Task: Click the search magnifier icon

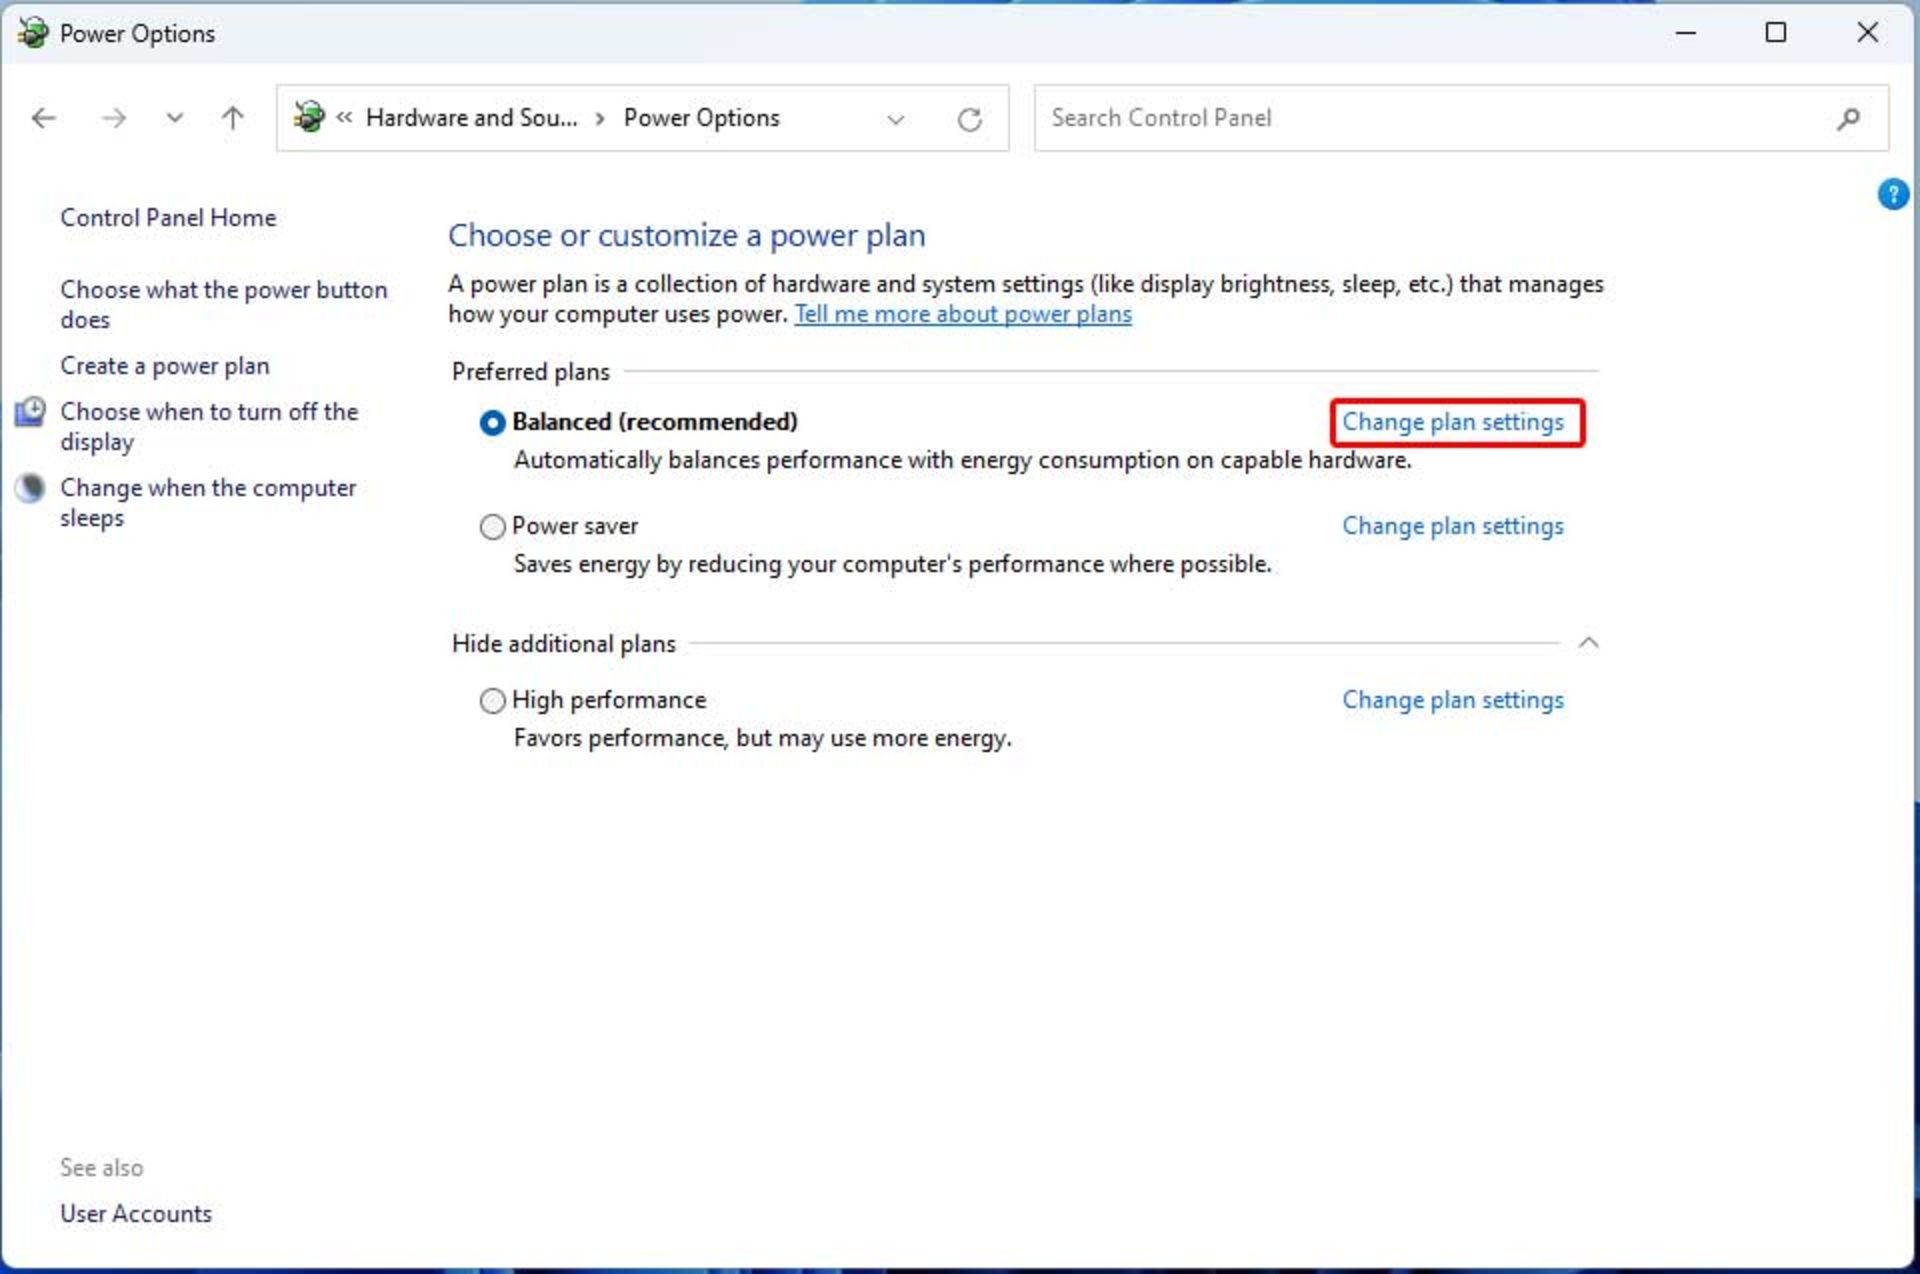Action: pos(1848,119)
